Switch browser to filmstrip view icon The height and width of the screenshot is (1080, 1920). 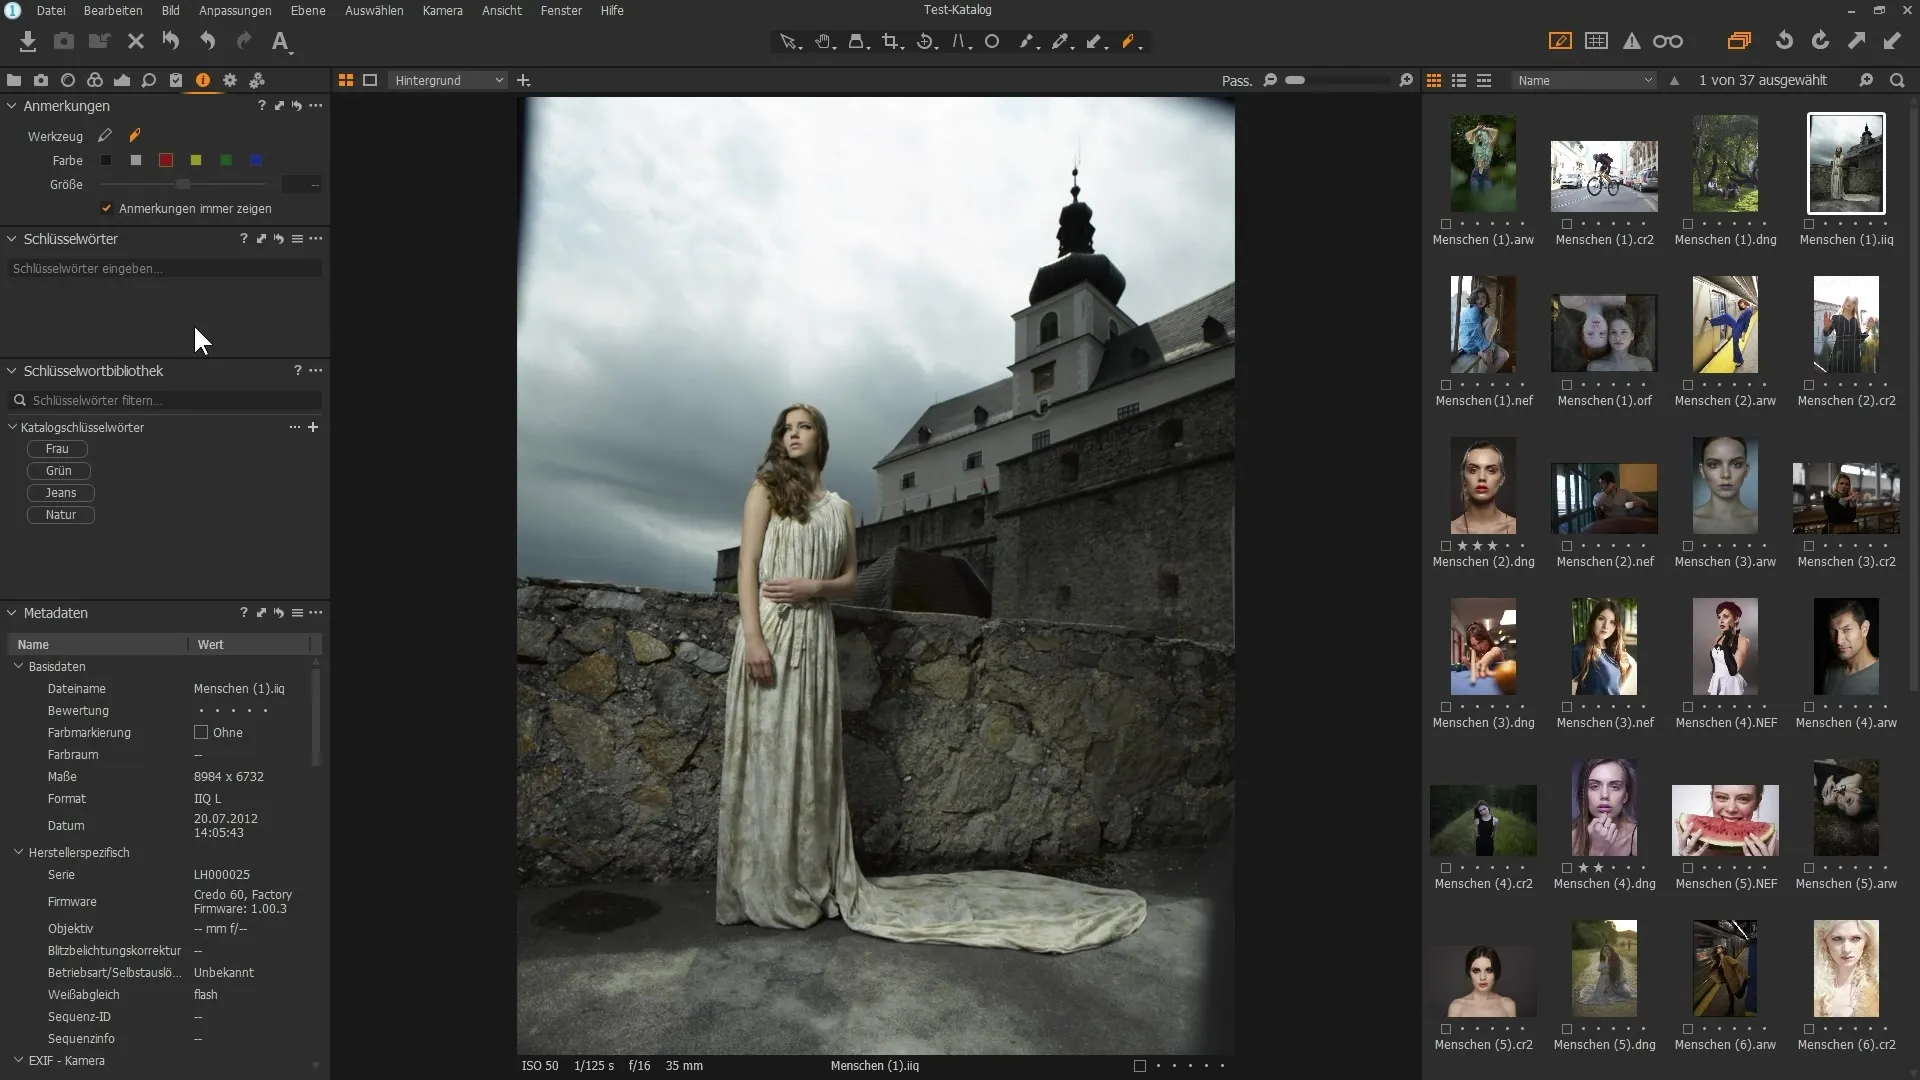tap(1484, 80)
